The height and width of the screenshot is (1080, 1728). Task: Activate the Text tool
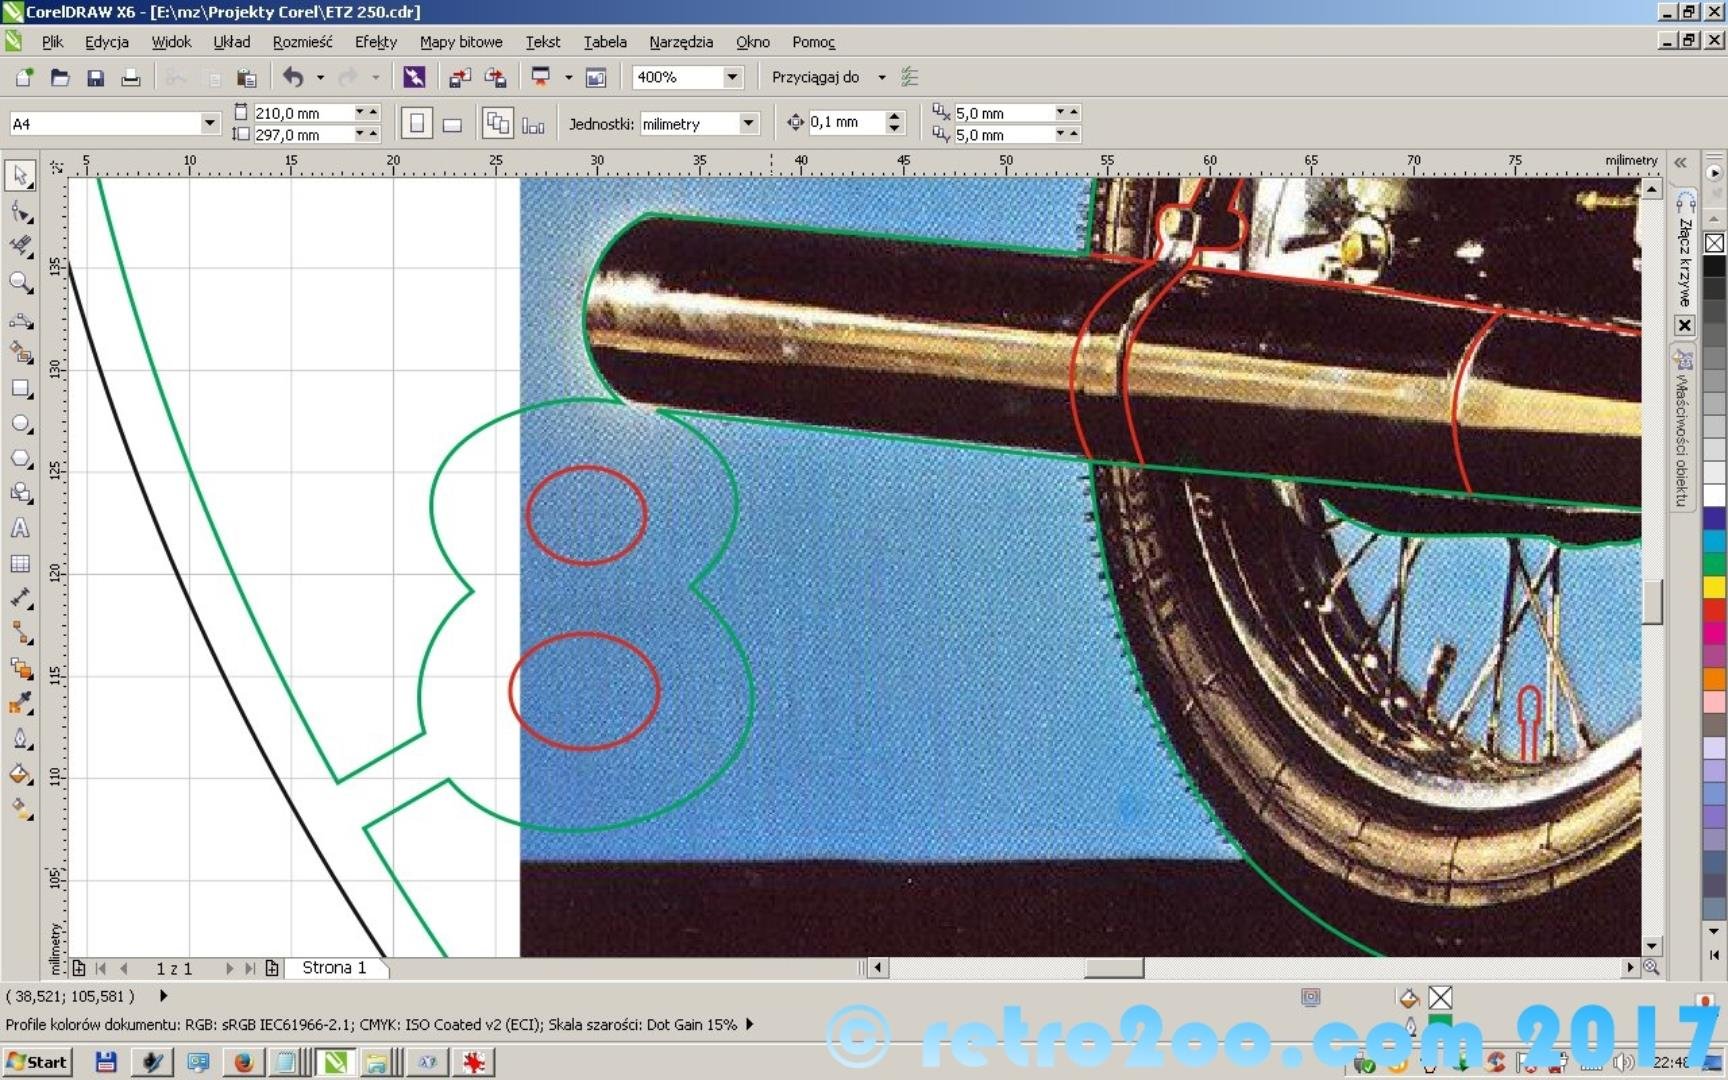[20, 529]
